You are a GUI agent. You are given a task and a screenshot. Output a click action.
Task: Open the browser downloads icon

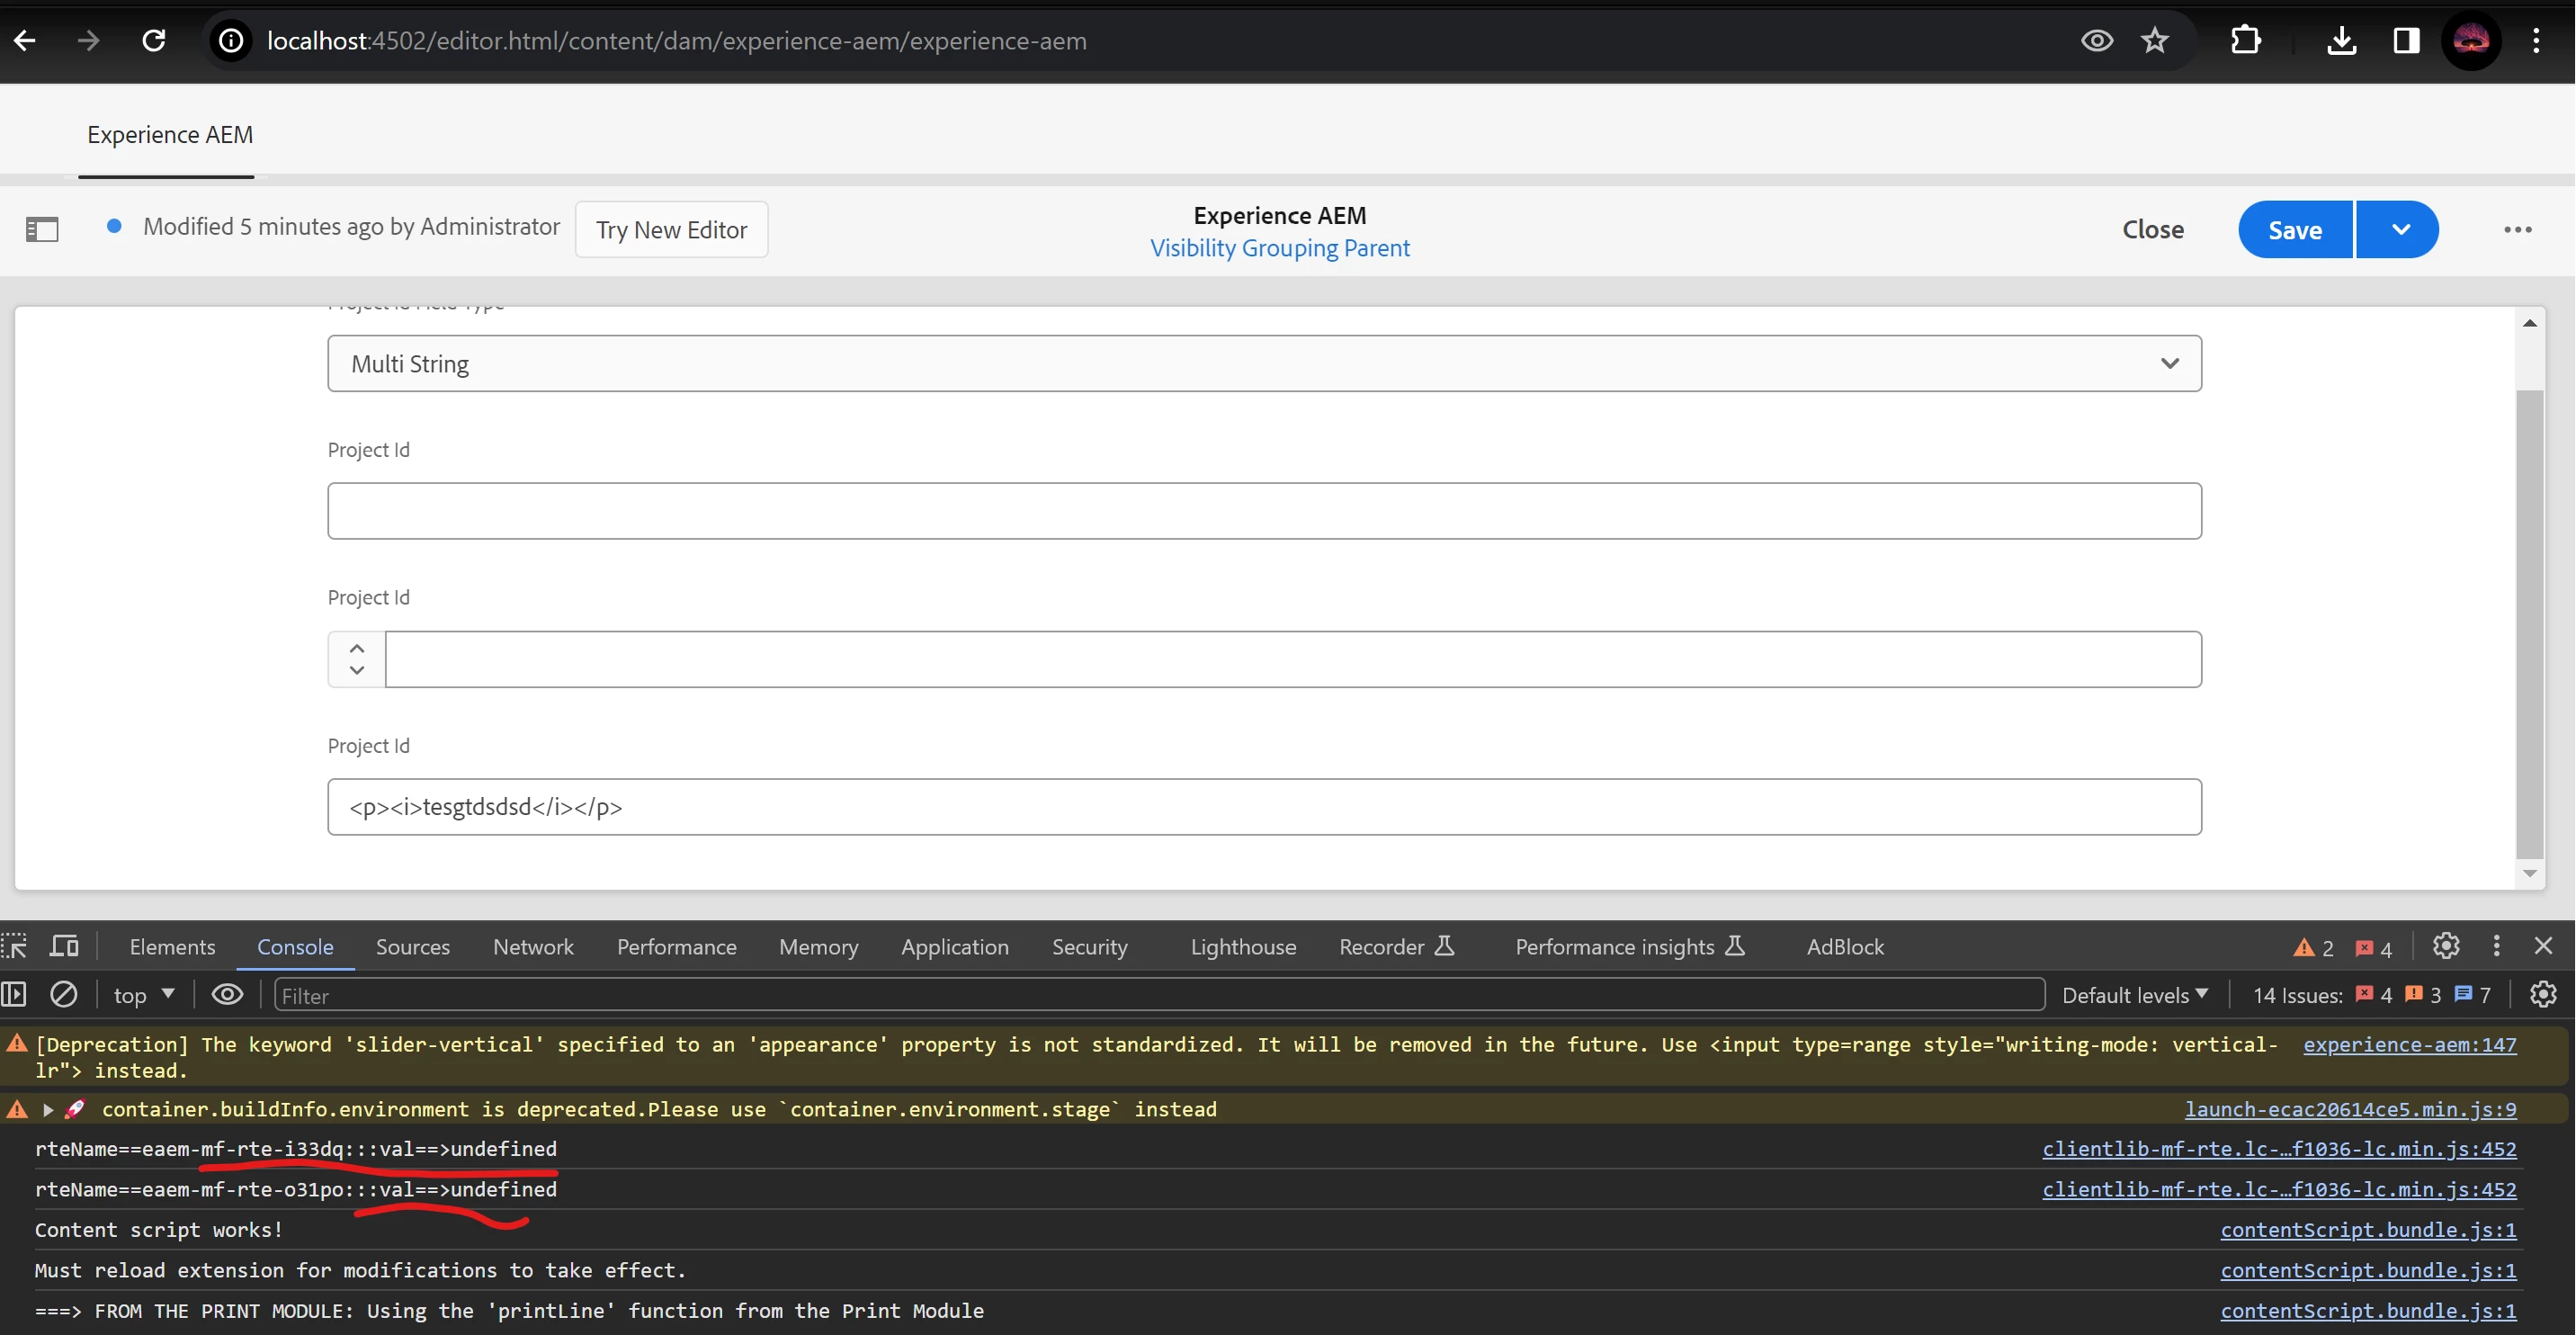point(2341,41)
